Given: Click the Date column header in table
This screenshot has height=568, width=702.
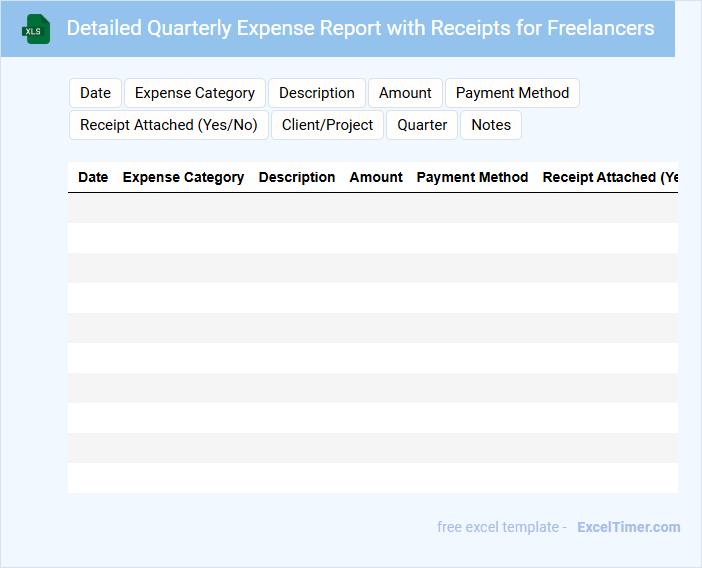Looking at the screenshot, I should (x=93, y=177).
